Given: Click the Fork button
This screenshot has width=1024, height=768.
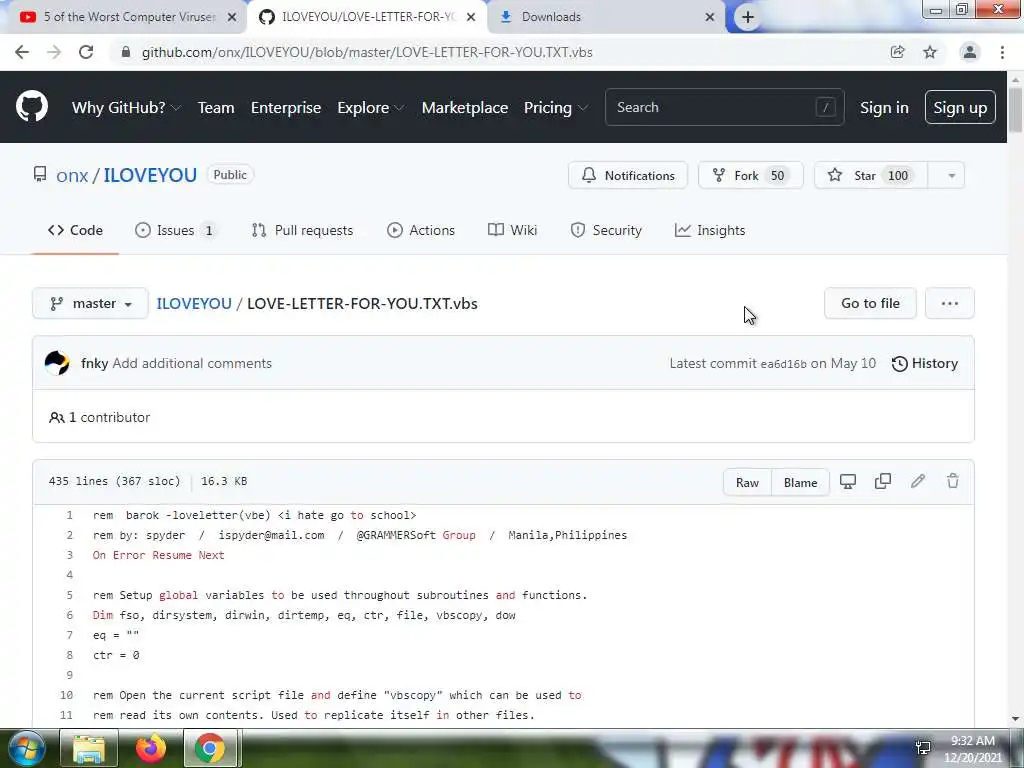Looking at the screenshot, I should [x=750, y=176].
